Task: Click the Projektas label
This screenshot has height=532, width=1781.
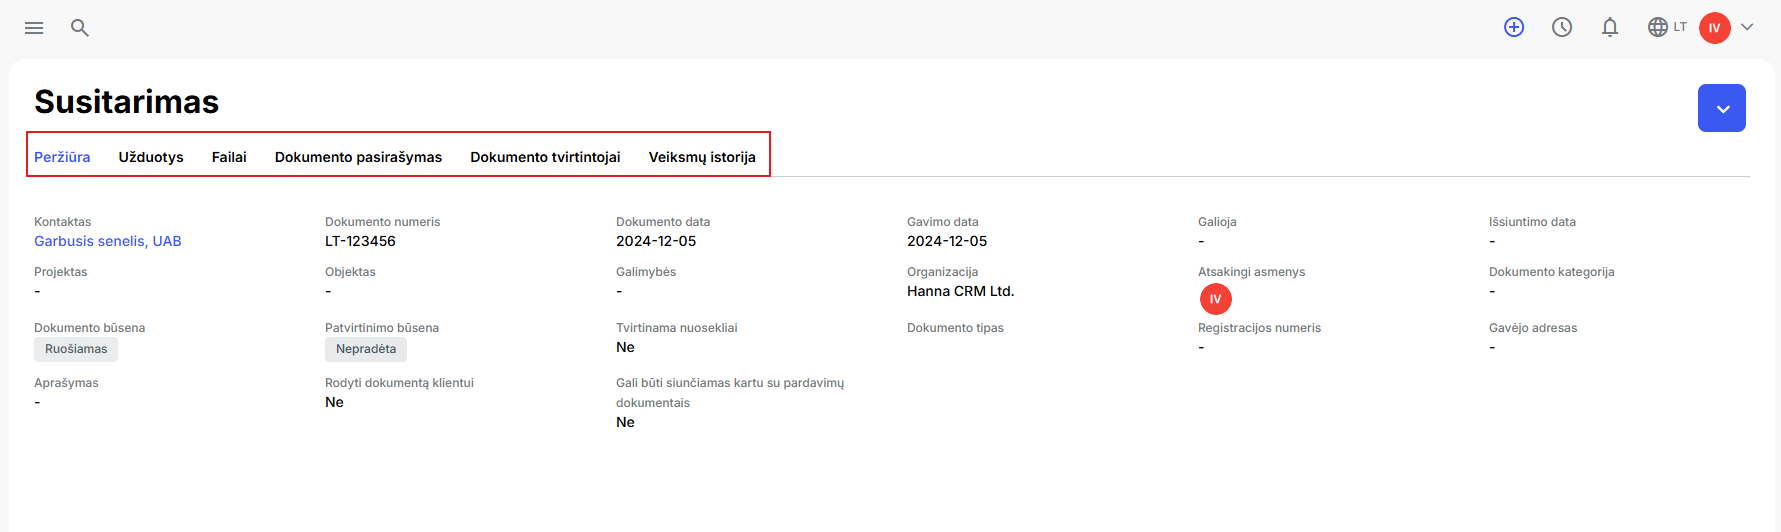Action: pyautogui.click(x=61, y=272)
